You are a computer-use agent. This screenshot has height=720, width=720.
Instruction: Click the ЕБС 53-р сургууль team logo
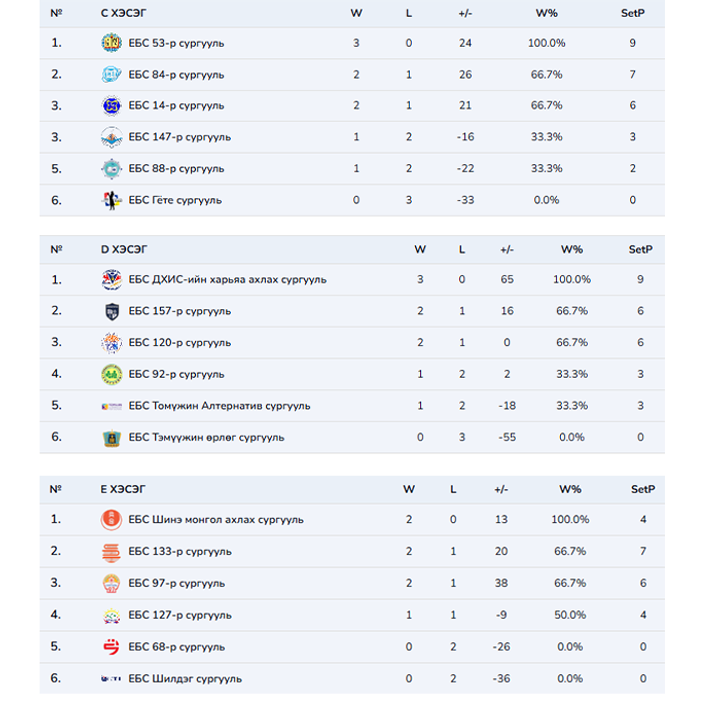(x=111, y=43)
